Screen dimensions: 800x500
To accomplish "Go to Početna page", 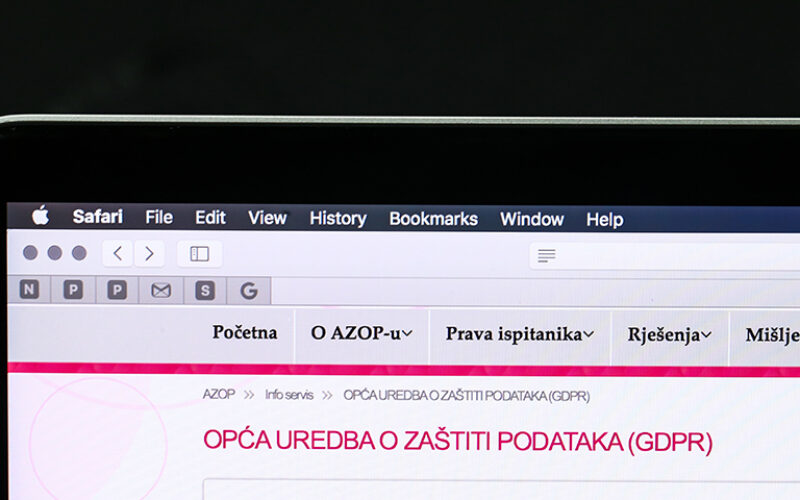I will pyautogui.click(x=244, y=333).
